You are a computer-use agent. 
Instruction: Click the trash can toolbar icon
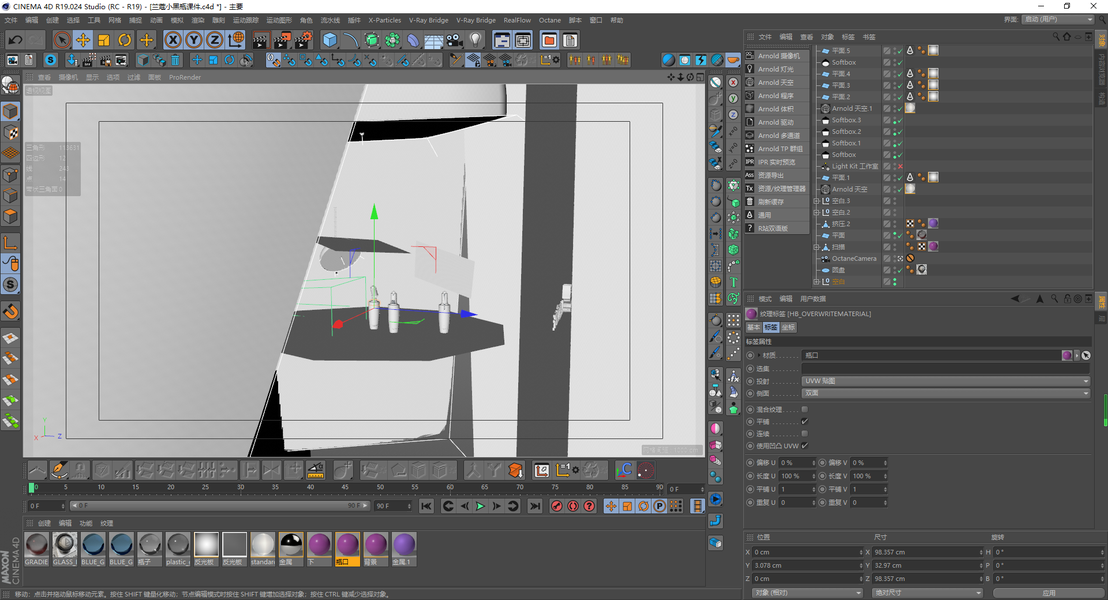coord(176,60)
